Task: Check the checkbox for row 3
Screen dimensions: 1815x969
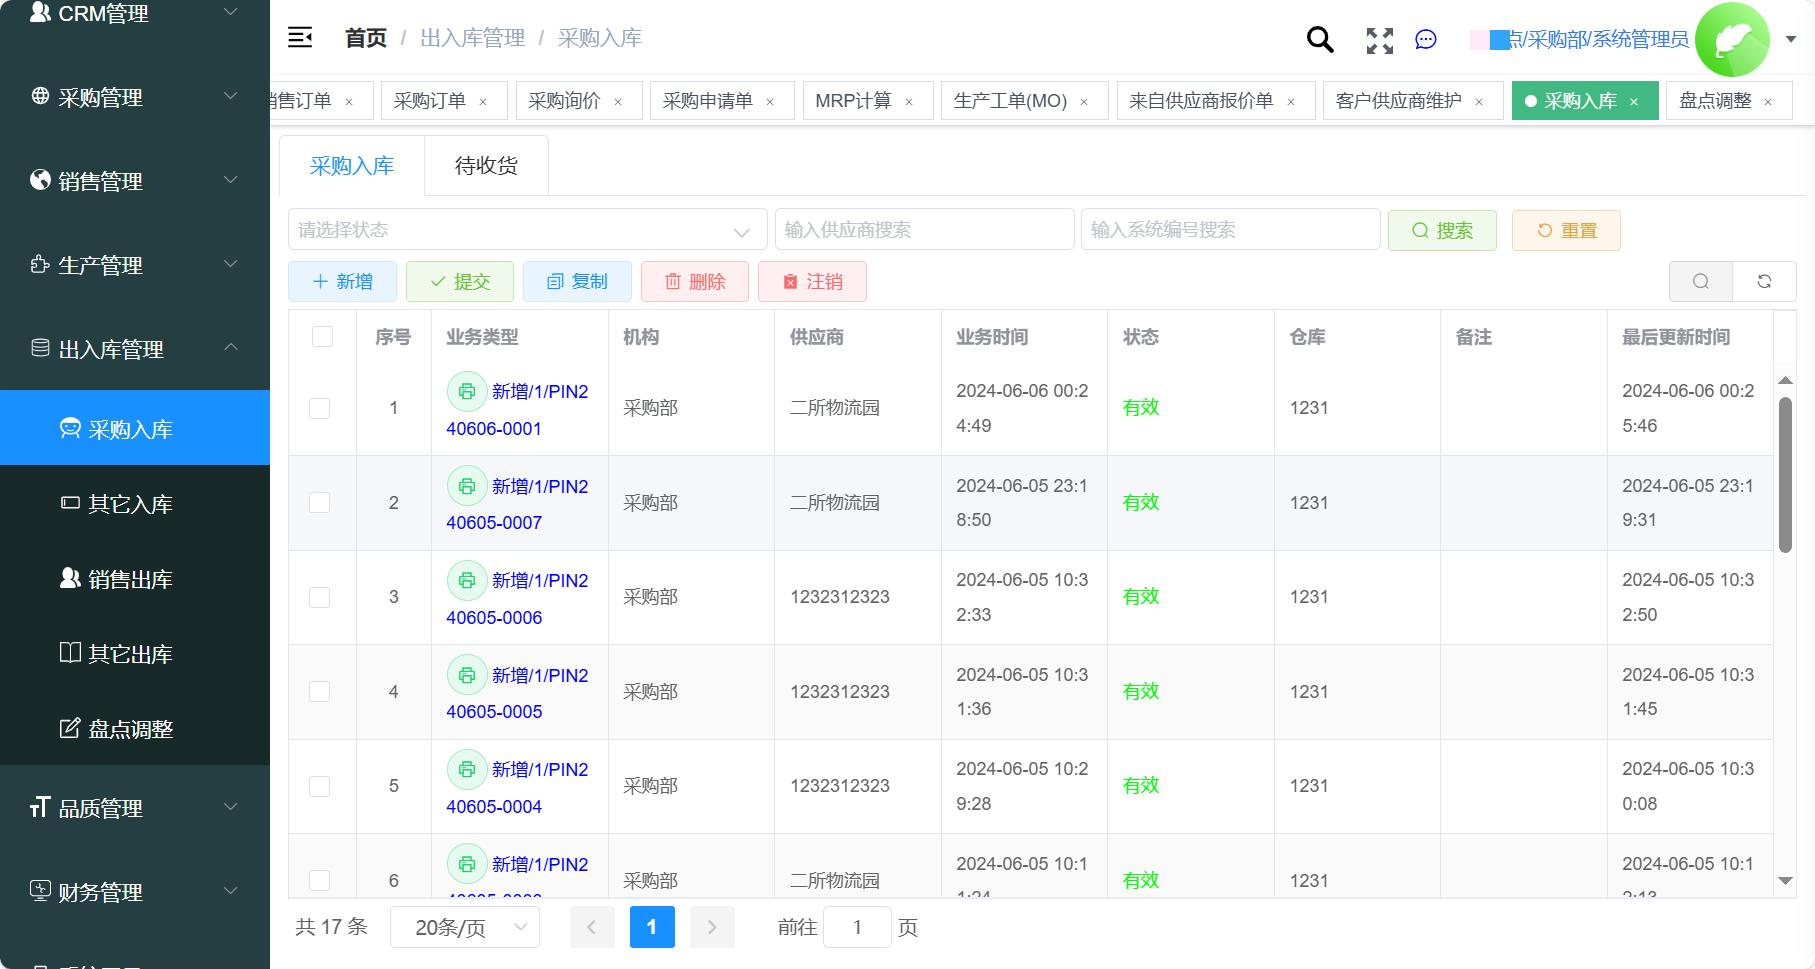Action: 319,597
